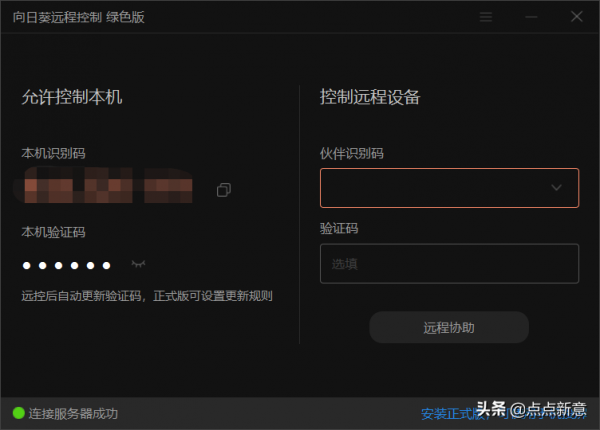Copy the local identification code
The width and height of the screenshot is (600, 430).
click(x=224, y=190)
